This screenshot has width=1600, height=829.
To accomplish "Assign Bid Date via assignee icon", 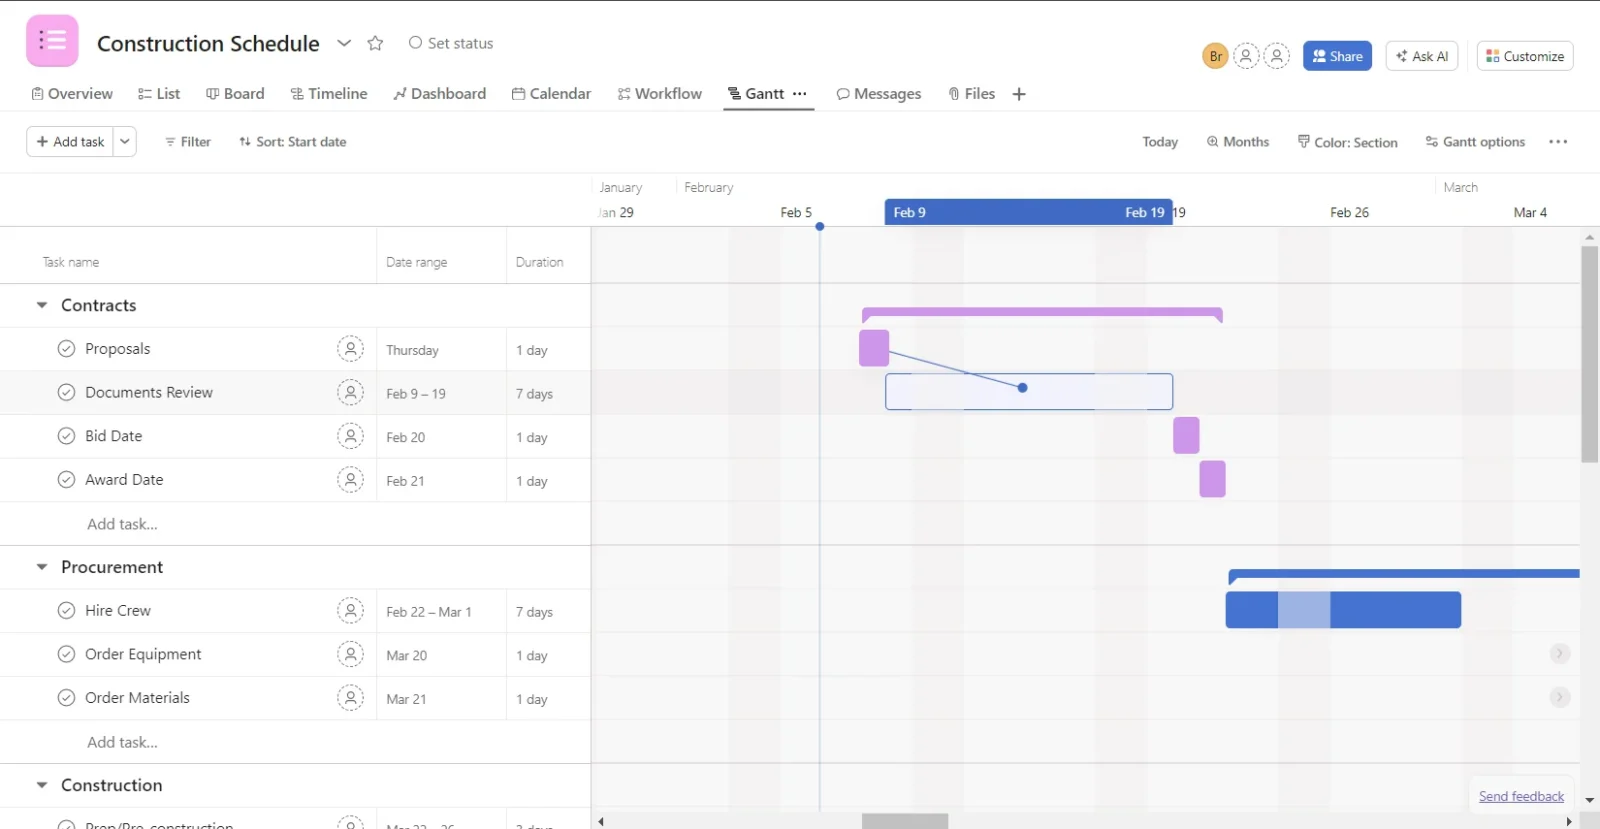I will coord(350,436).
